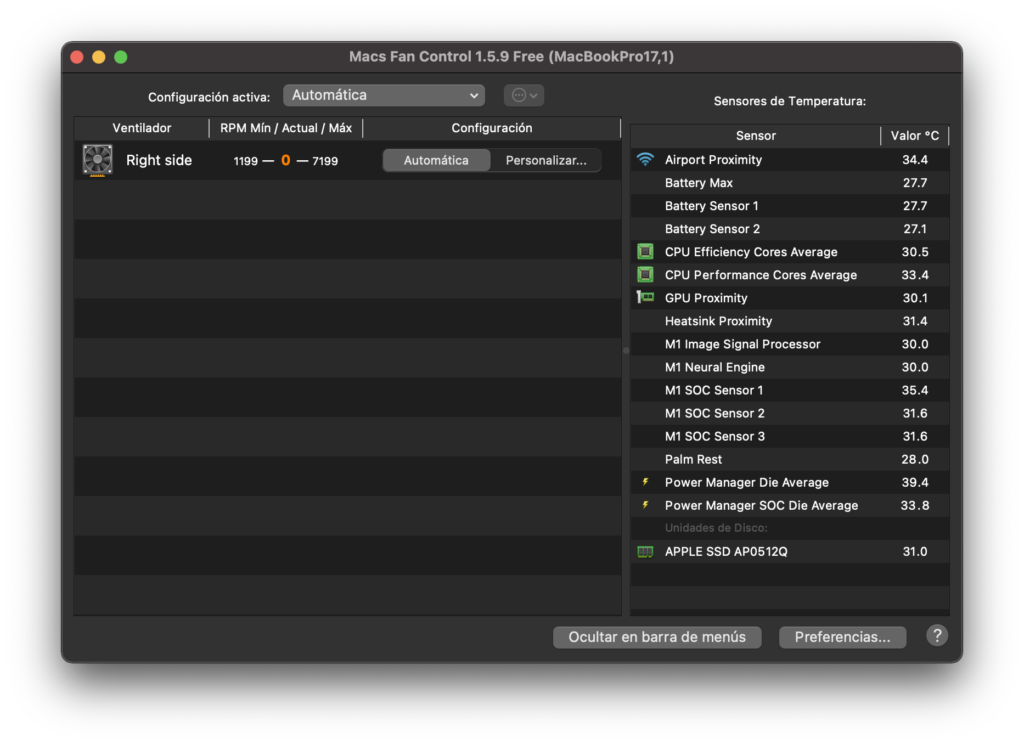
Task: Click the Airport Proximity Wi-Fi icon
Action: 645,160
